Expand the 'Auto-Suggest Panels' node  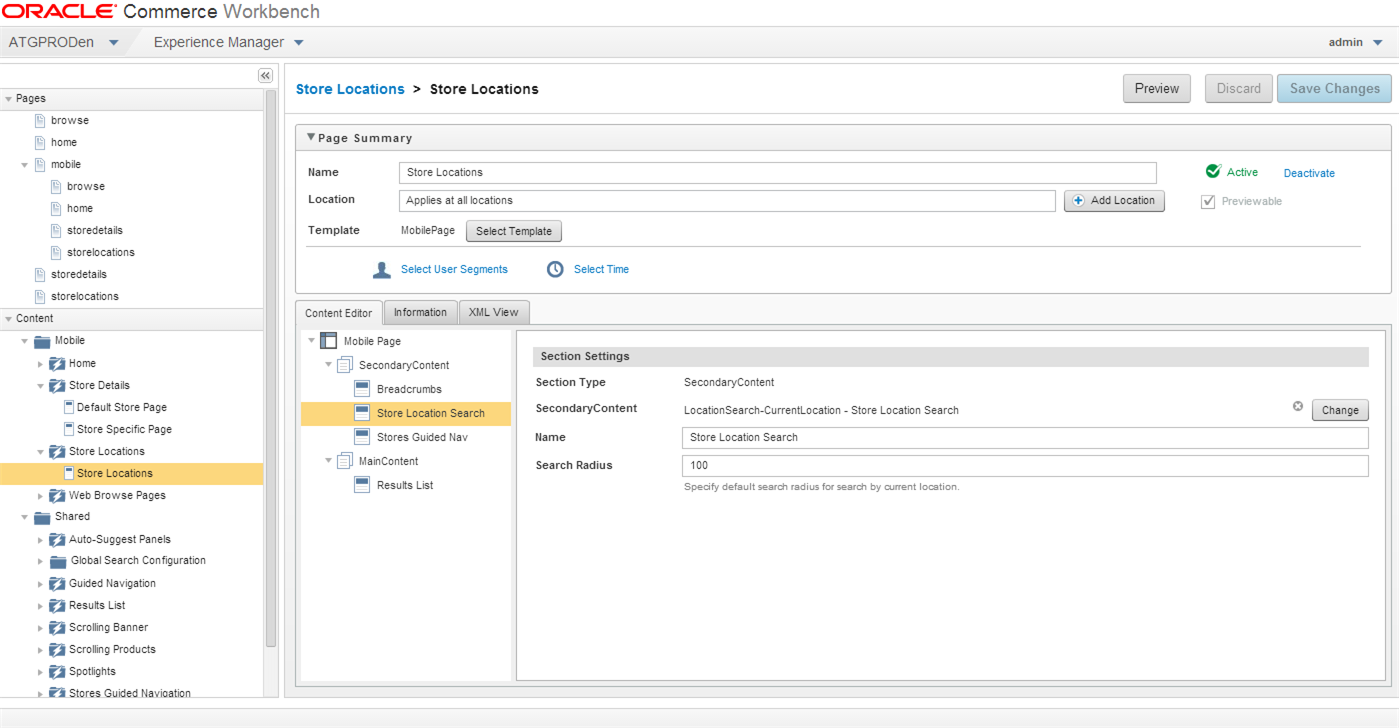pos(41,540)
